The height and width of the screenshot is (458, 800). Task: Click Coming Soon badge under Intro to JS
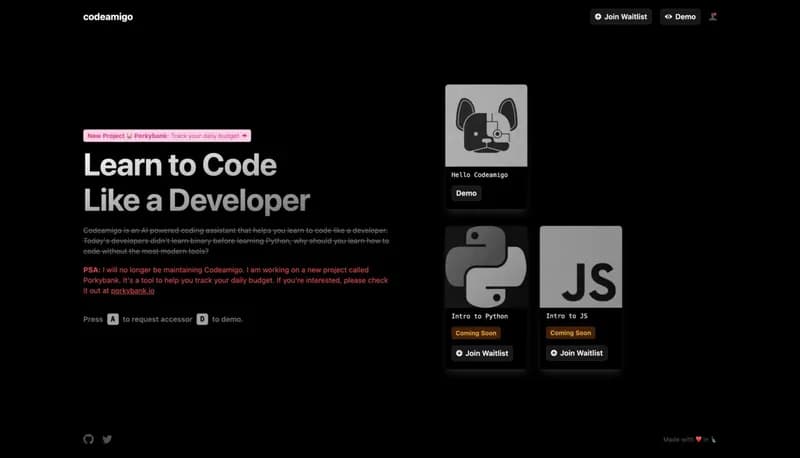[570, 333]
